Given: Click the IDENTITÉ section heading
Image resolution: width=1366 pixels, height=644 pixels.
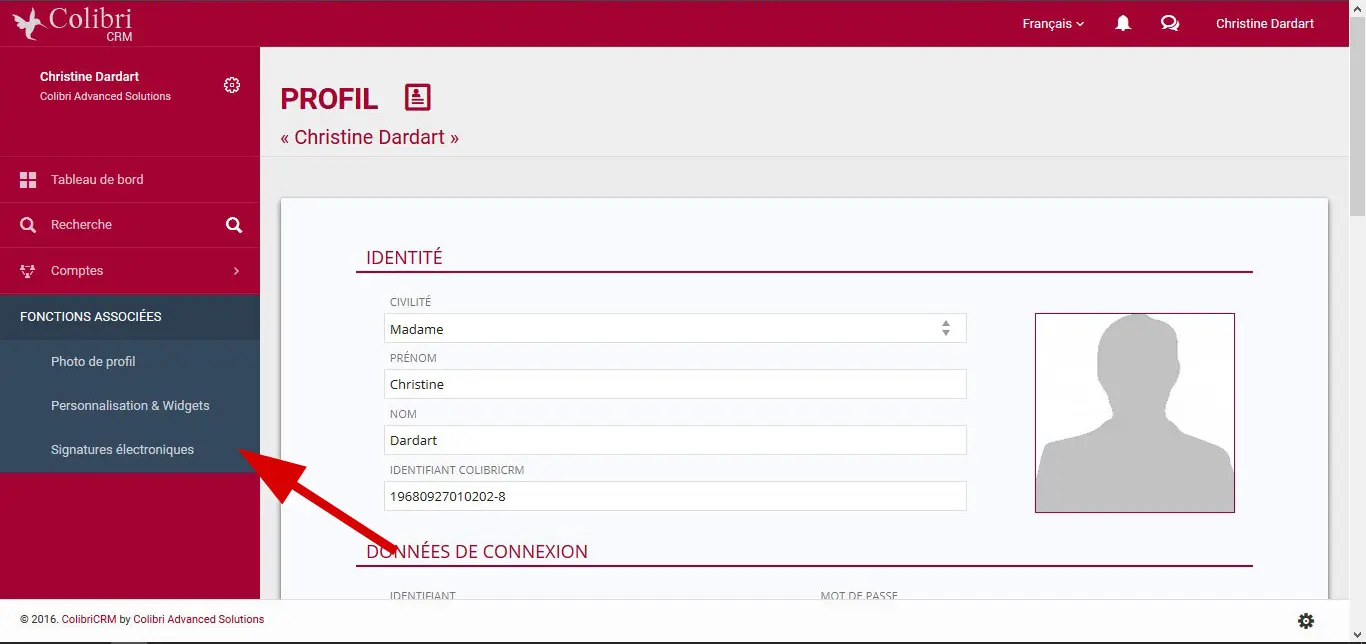Looking at the screenshot, I should tap(404, 258).
